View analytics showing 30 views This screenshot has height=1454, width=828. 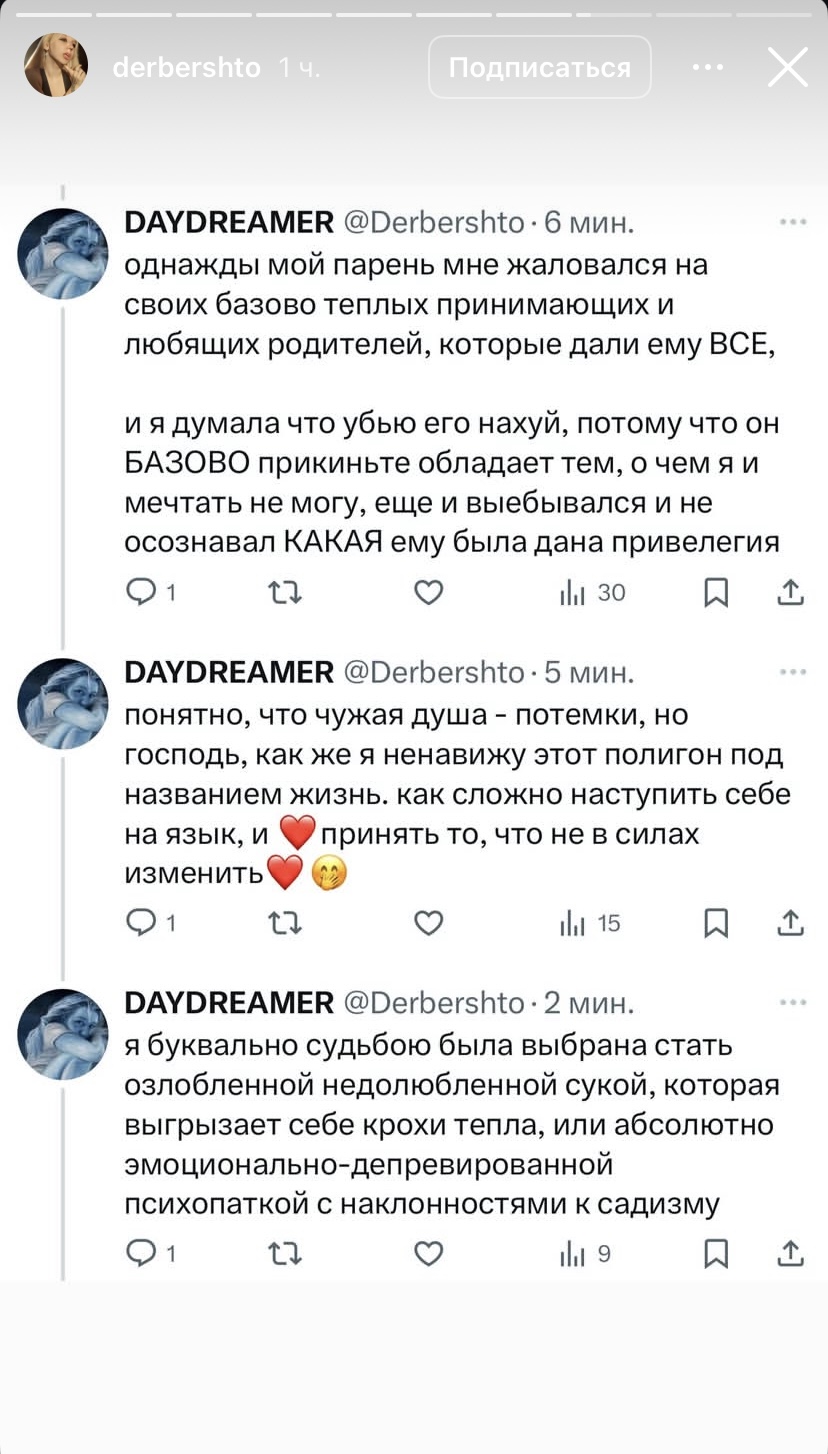[x=592, y=593]
